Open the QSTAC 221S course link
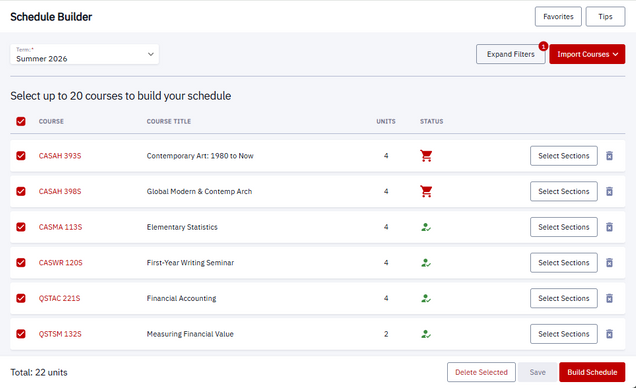The image size is (636, 388). (x=59, y=298)
